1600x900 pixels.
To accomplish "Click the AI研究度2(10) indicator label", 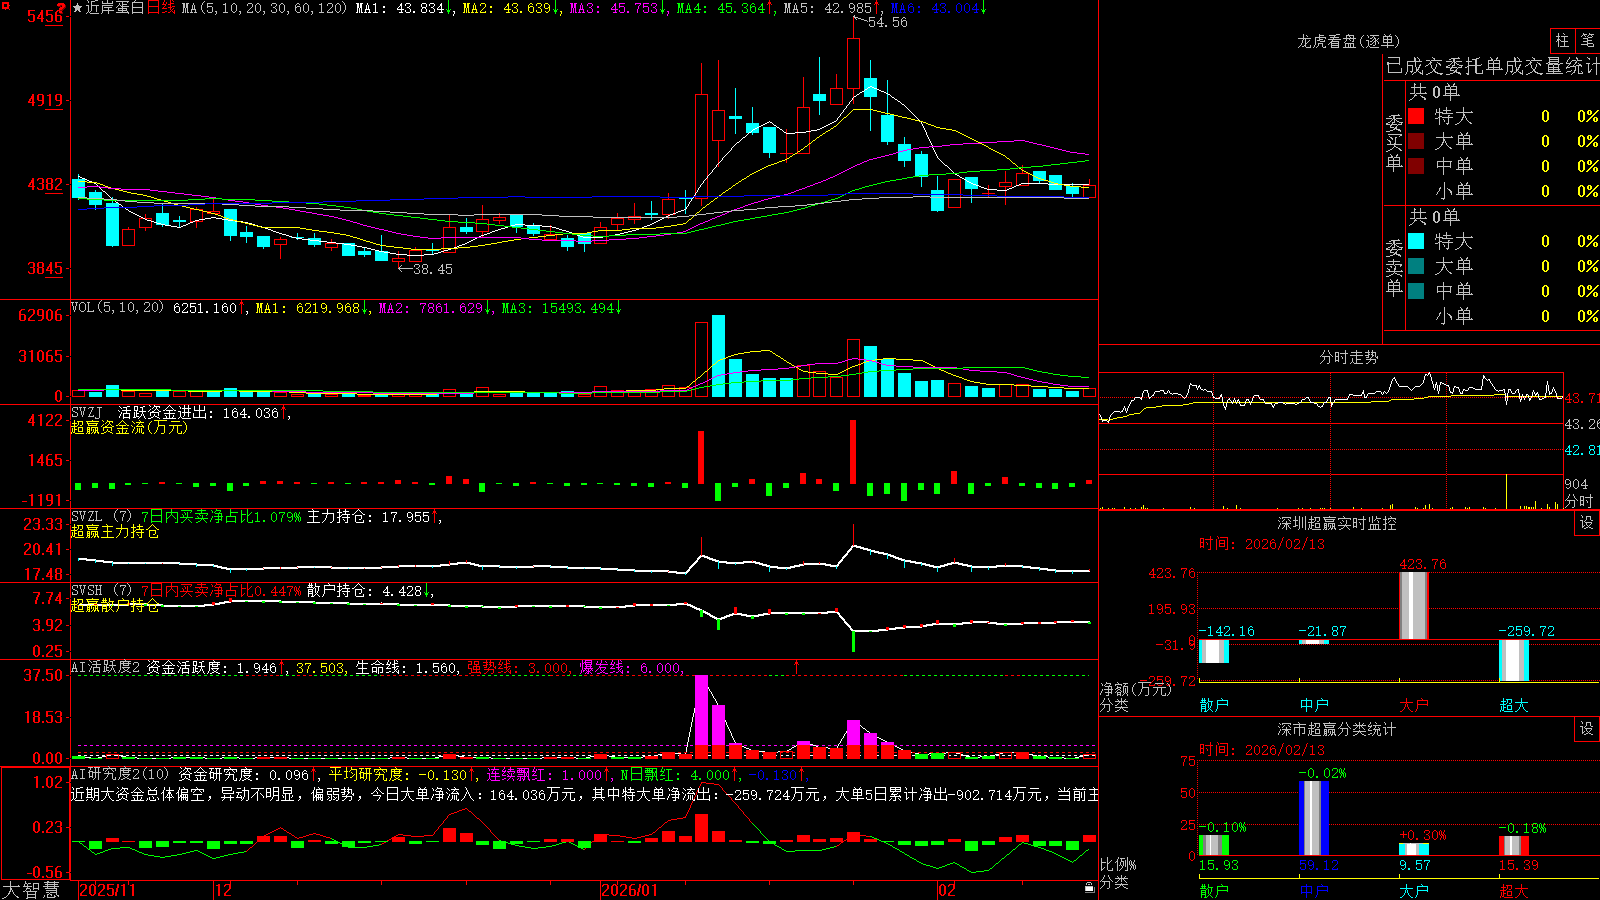I will click(120, 774).
